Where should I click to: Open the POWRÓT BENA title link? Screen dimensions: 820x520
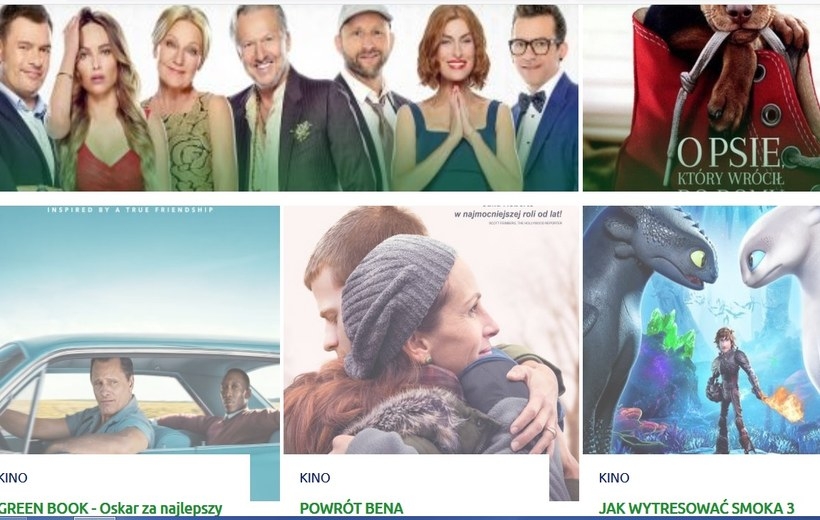pyautogui.click(x=351, y=508)
